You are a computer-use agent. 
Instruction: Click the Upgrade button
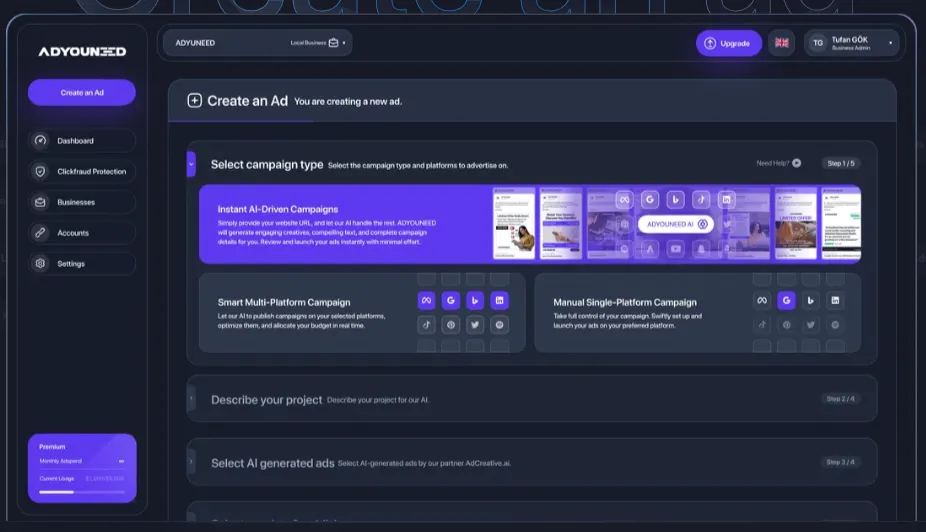click(x=729, y=43)
